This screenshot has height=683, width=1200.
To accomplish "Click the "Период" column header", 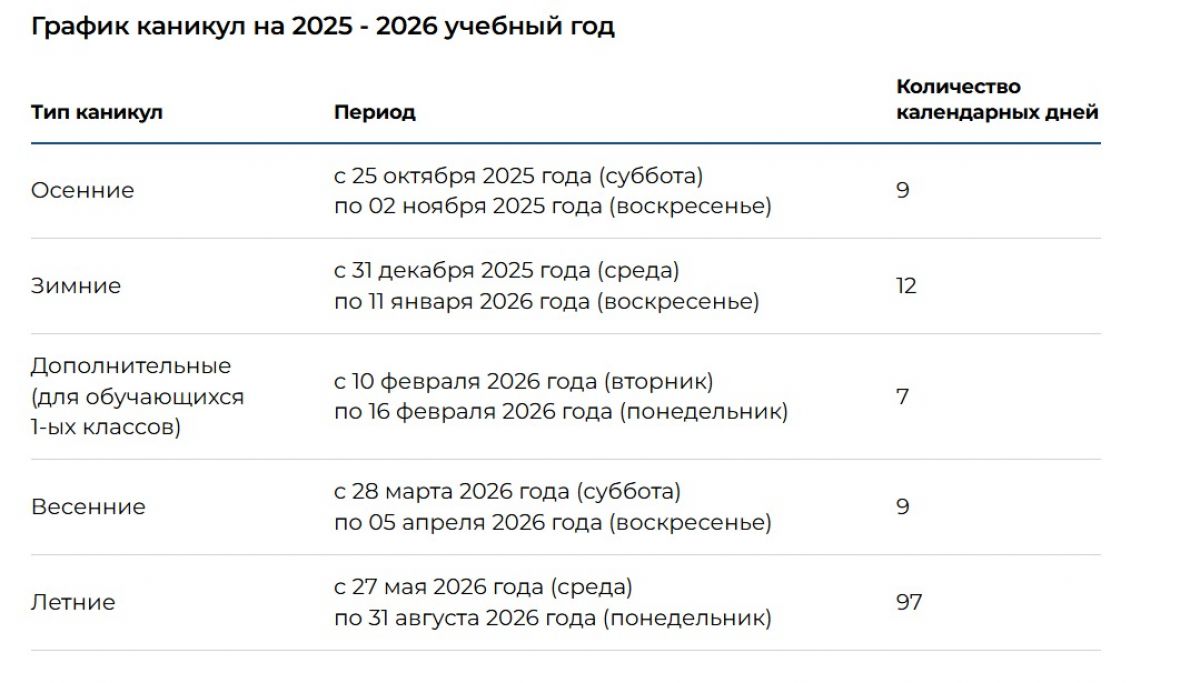I will pos(374,112).
